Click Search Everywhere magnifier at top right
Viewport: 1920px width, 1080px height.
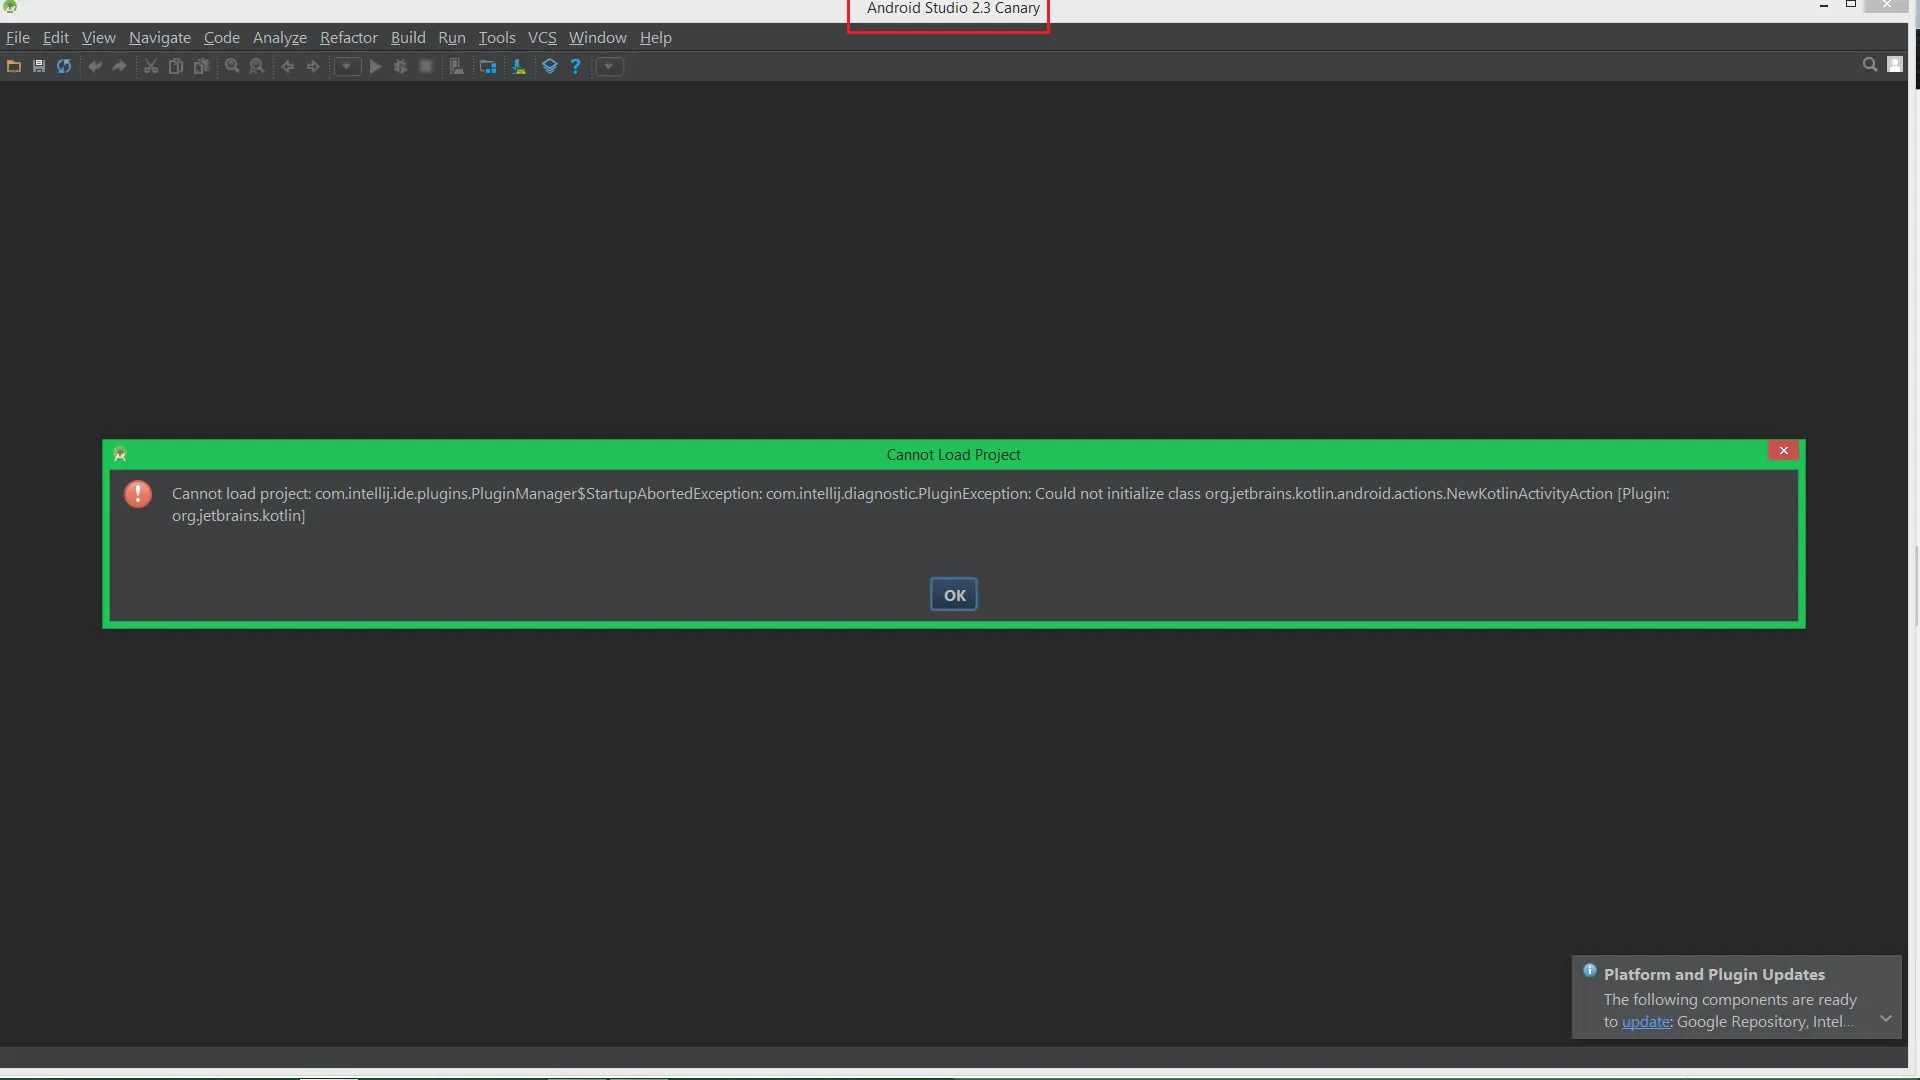(x=1869, y=65)
